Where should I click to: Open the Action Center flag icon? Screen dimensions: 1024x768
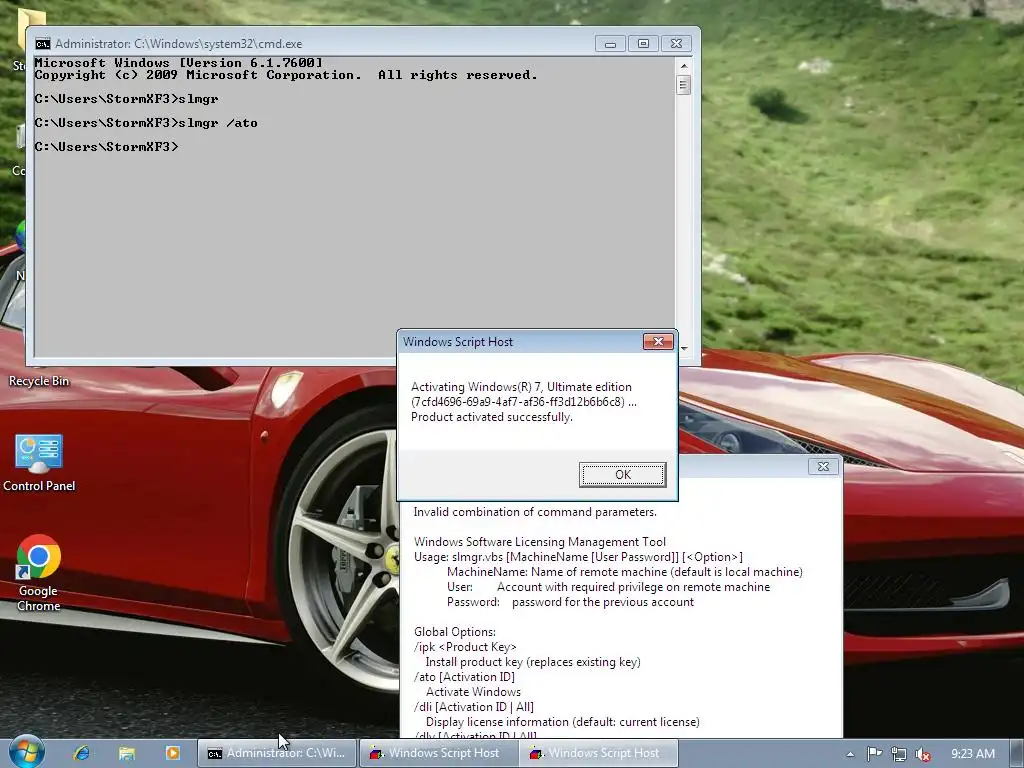tap(874, 754)
